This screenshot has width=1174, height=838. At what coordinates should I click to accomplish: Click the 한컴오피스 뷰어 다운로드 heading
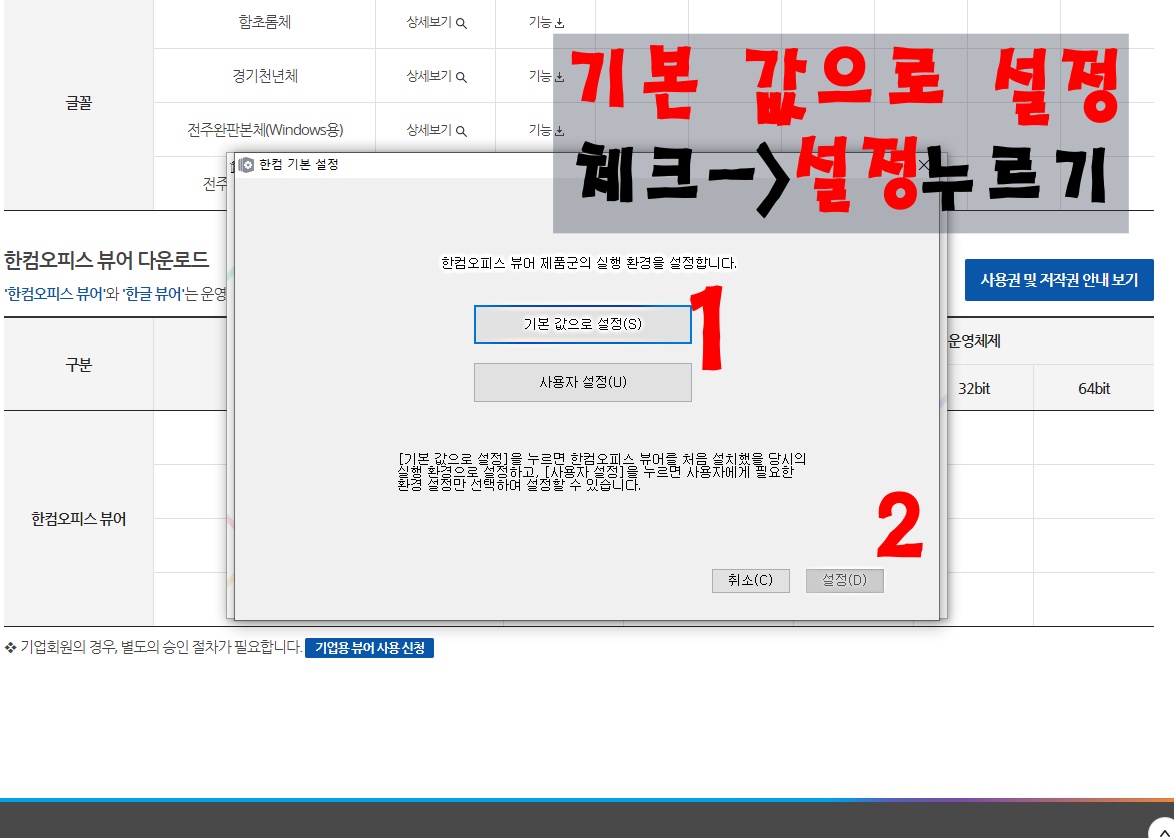106,260
